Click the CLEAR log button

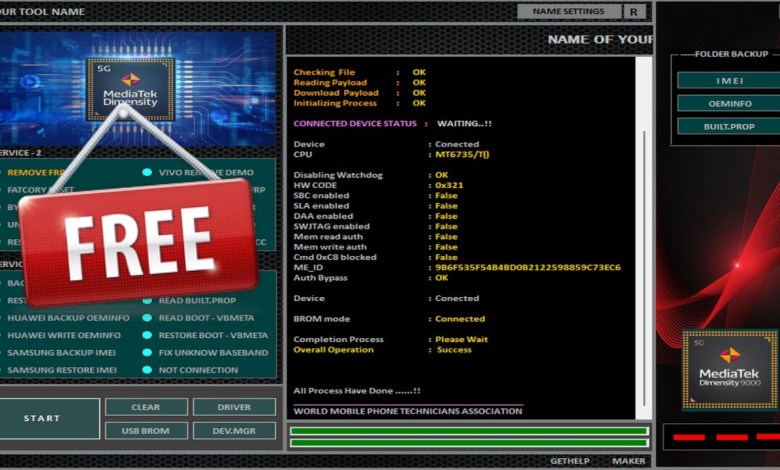point(146,407)
